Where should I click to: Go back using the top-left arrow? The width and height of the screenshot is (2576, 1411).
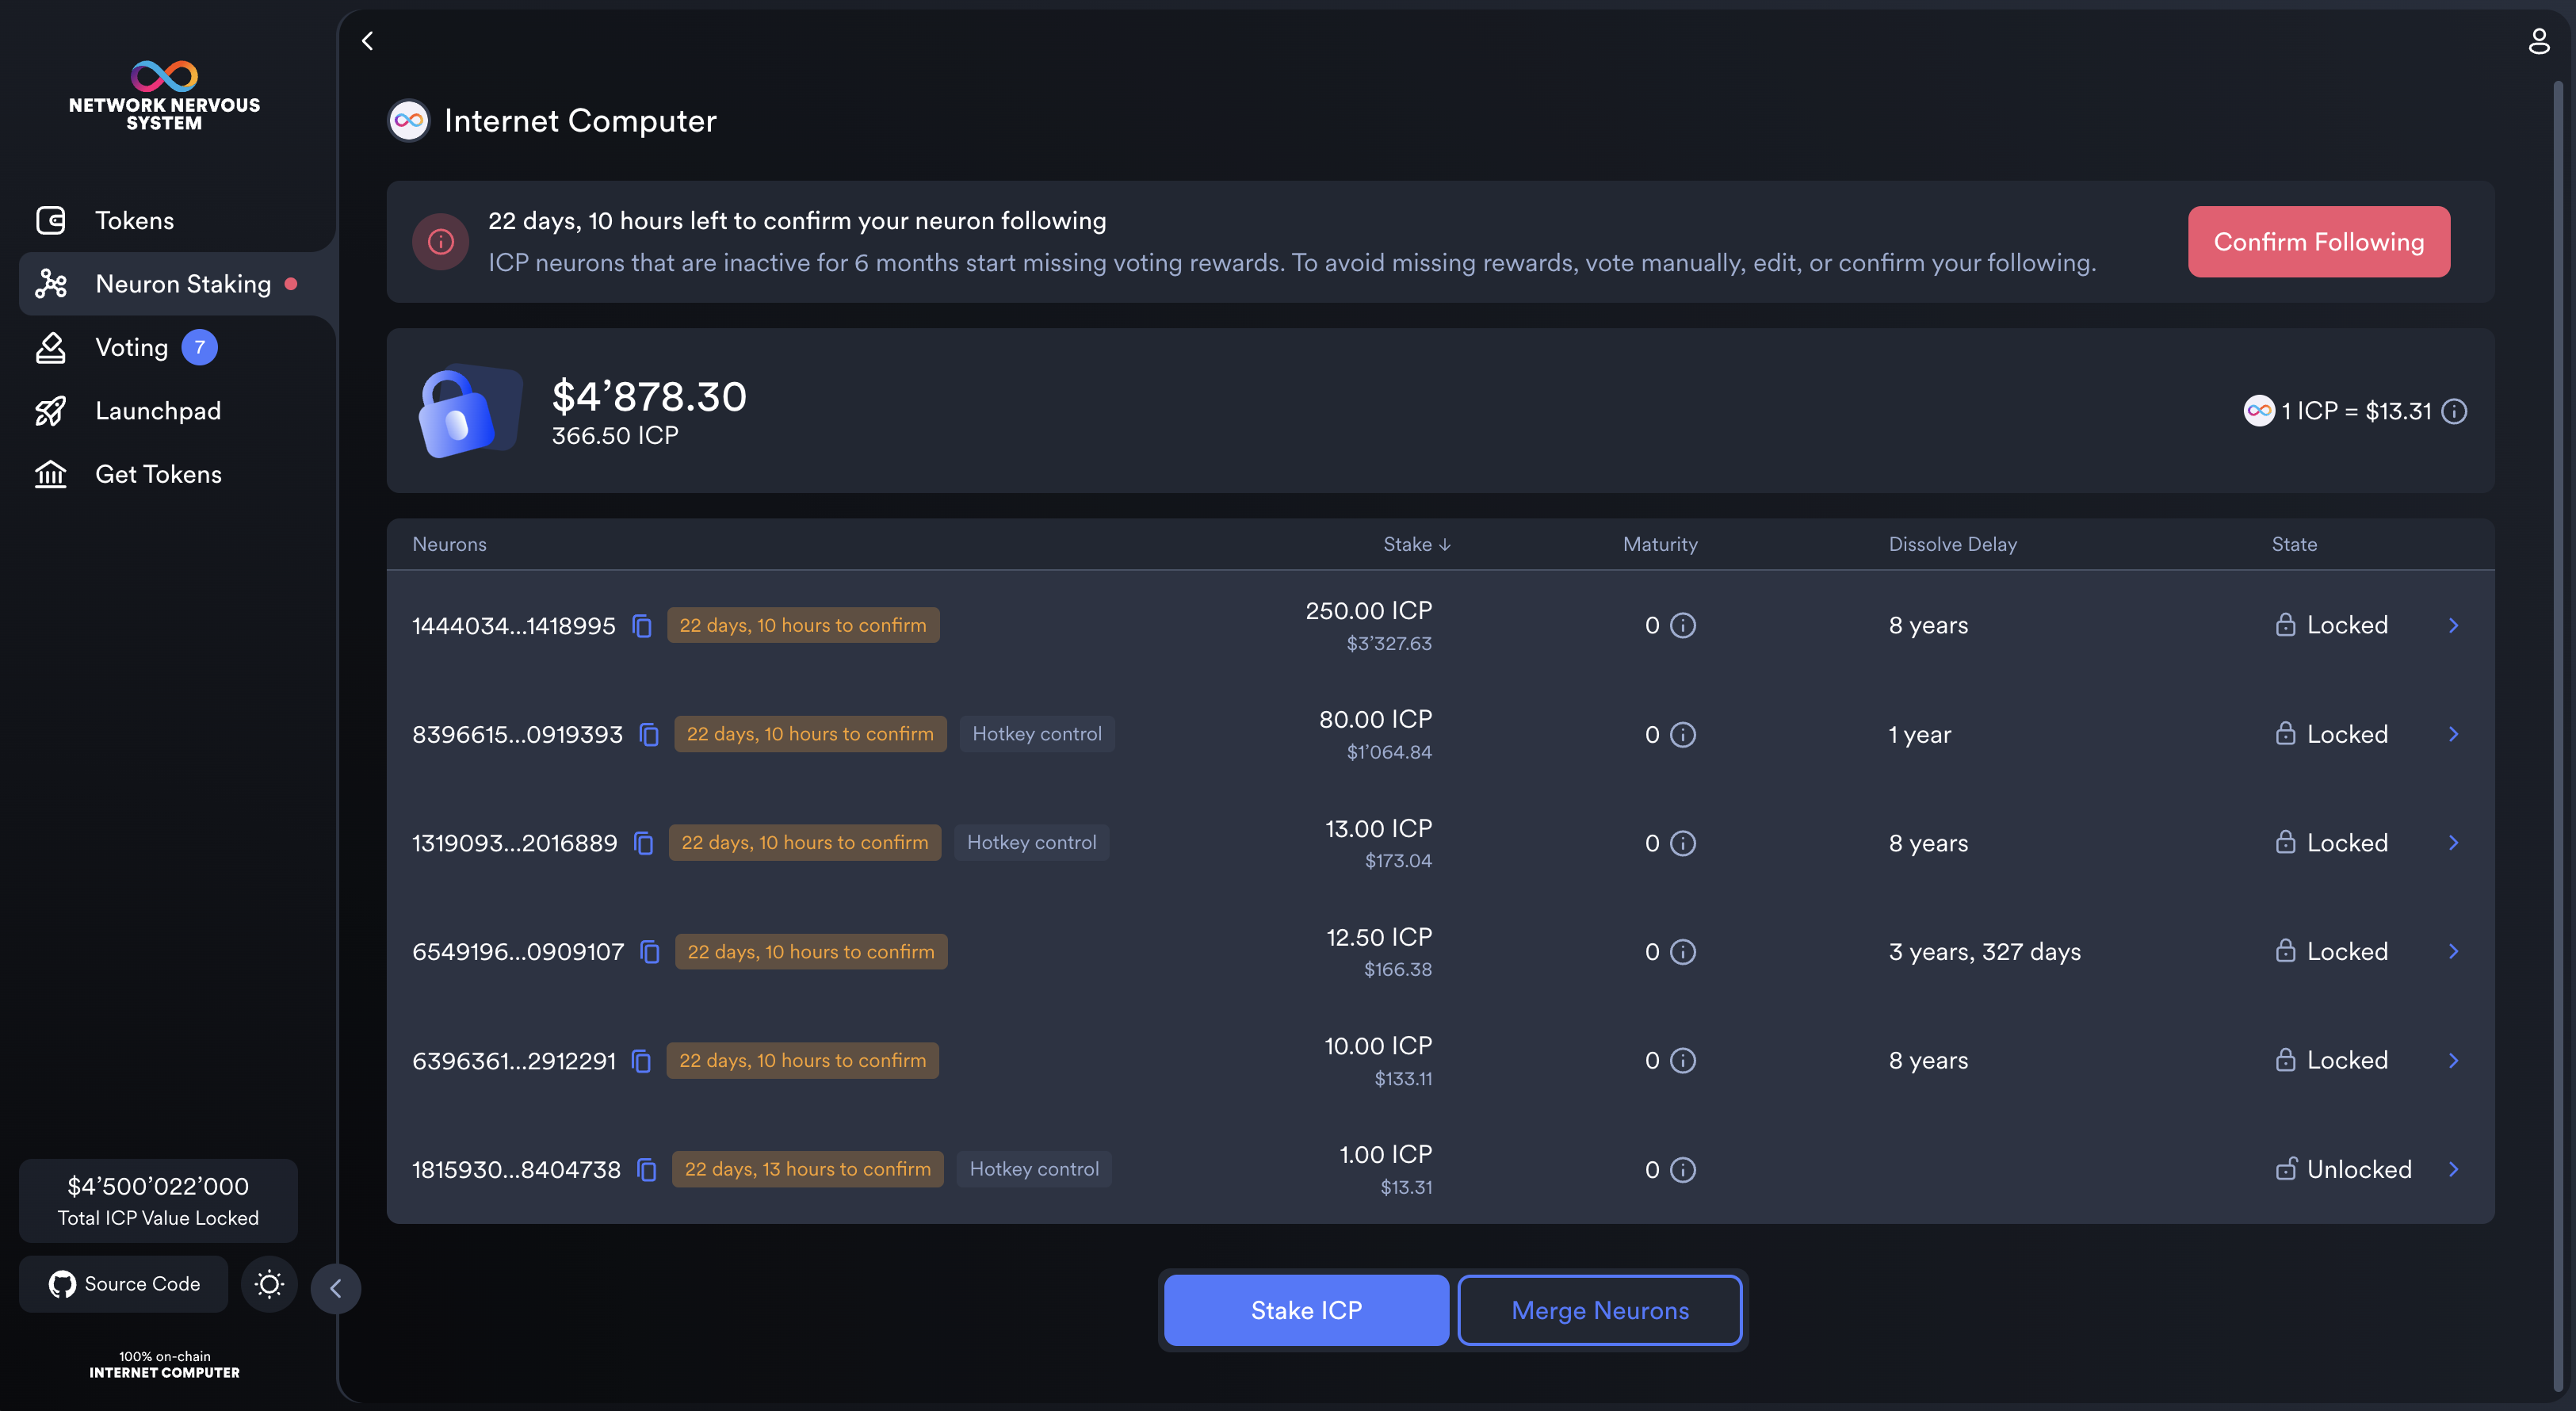367,41
